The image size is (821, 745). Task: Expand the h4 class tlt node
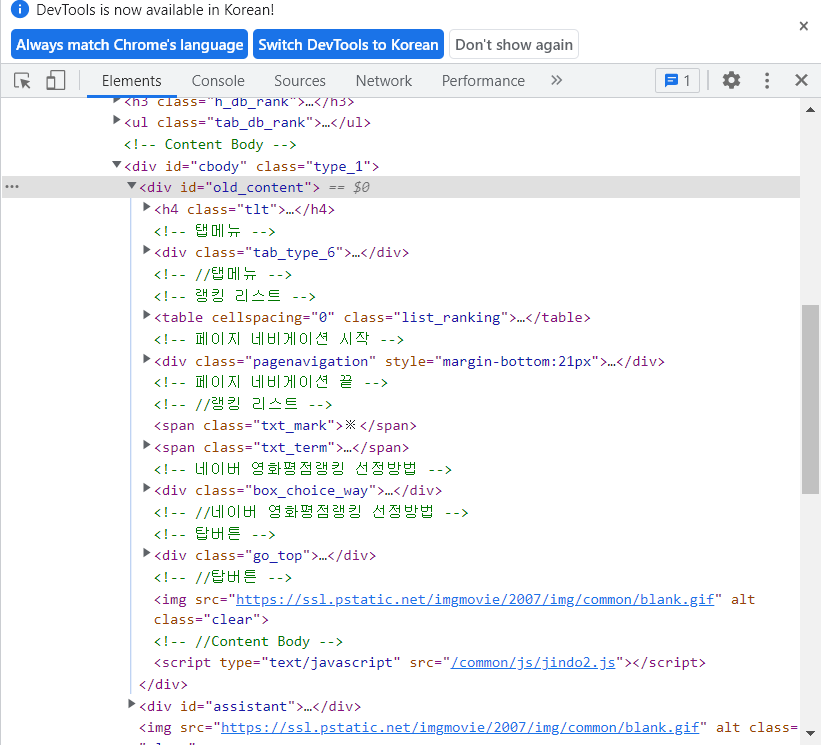(147, 208)
